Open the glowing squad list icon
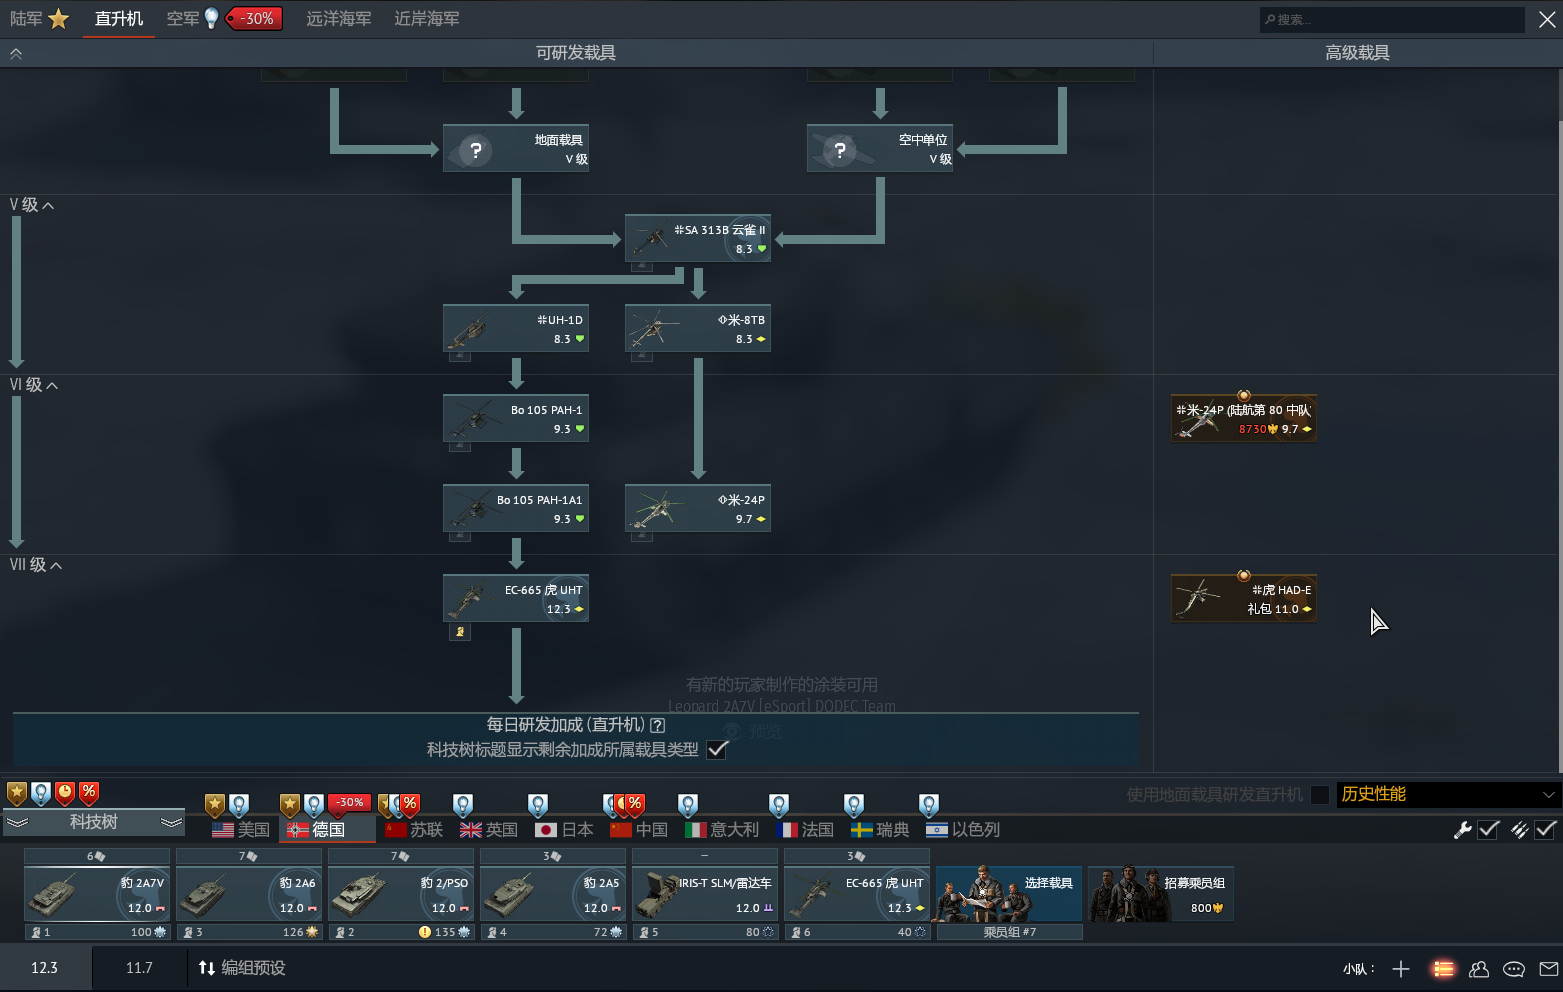 [1443, 968]
